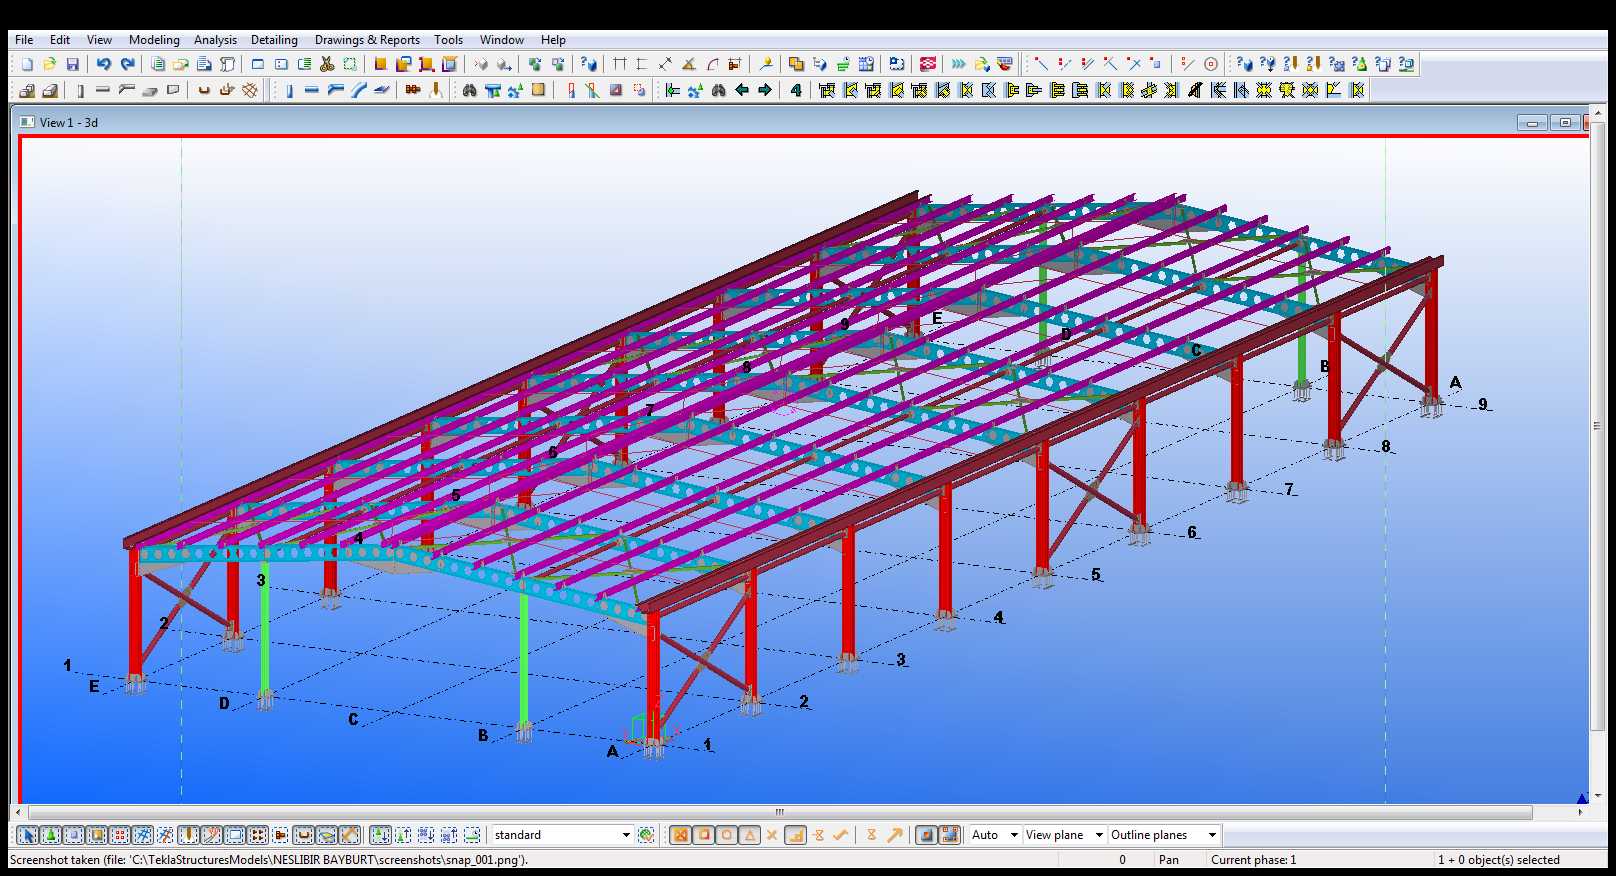The height and width of the screenshot is (876, 1616).
Task: Toggle the Select grid switch
Action: point(143,835)
